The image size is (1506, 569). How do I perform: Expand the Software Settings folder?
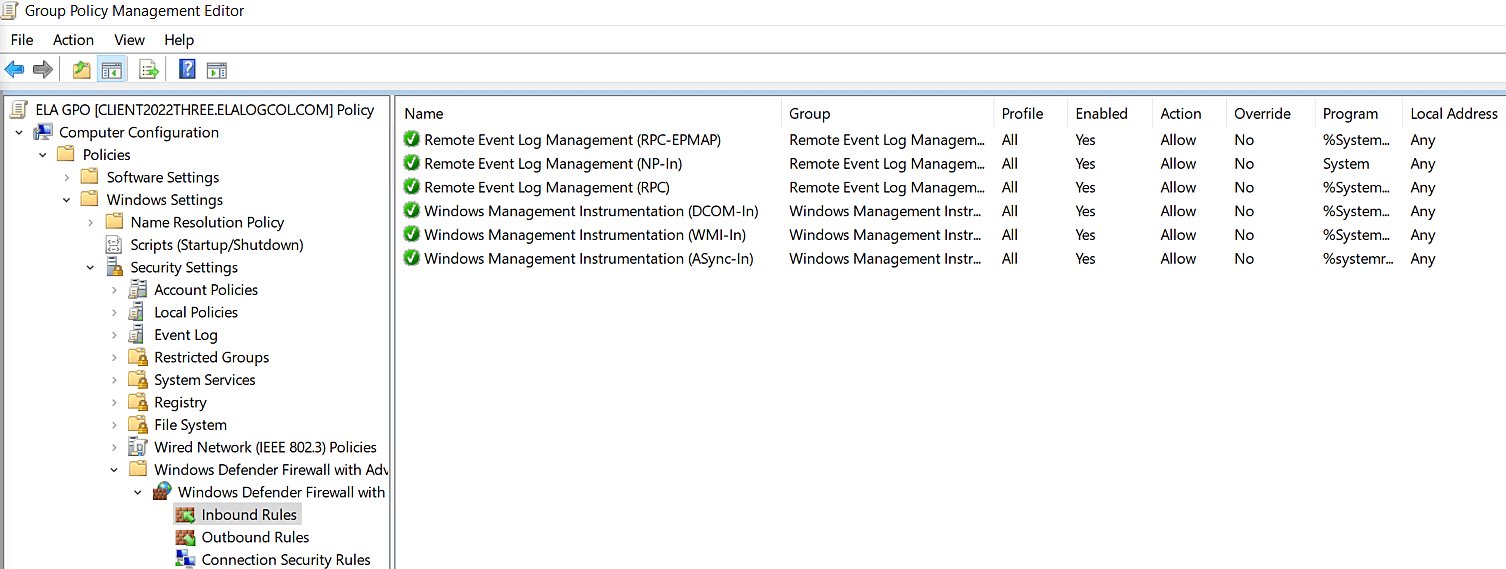point(67,178)
